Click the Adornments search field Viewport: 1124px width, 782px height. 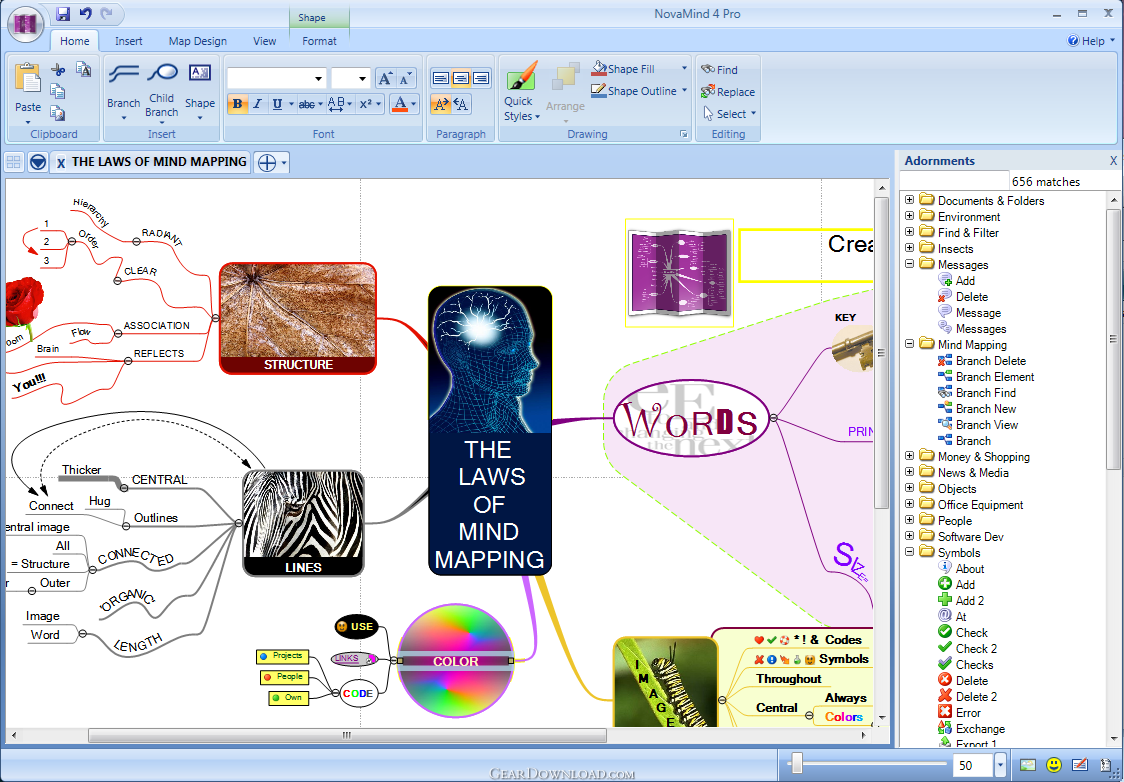pos(955,181)
